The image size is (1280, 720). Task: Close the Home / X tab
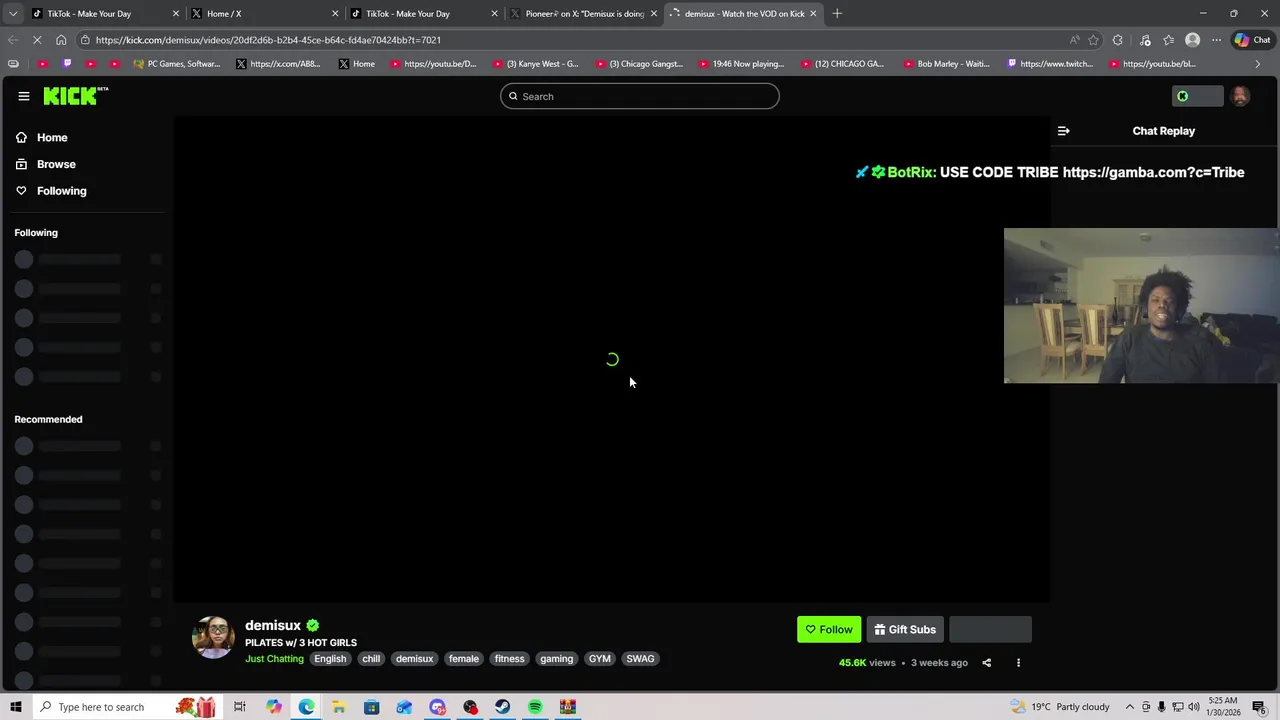pos(335,14)
